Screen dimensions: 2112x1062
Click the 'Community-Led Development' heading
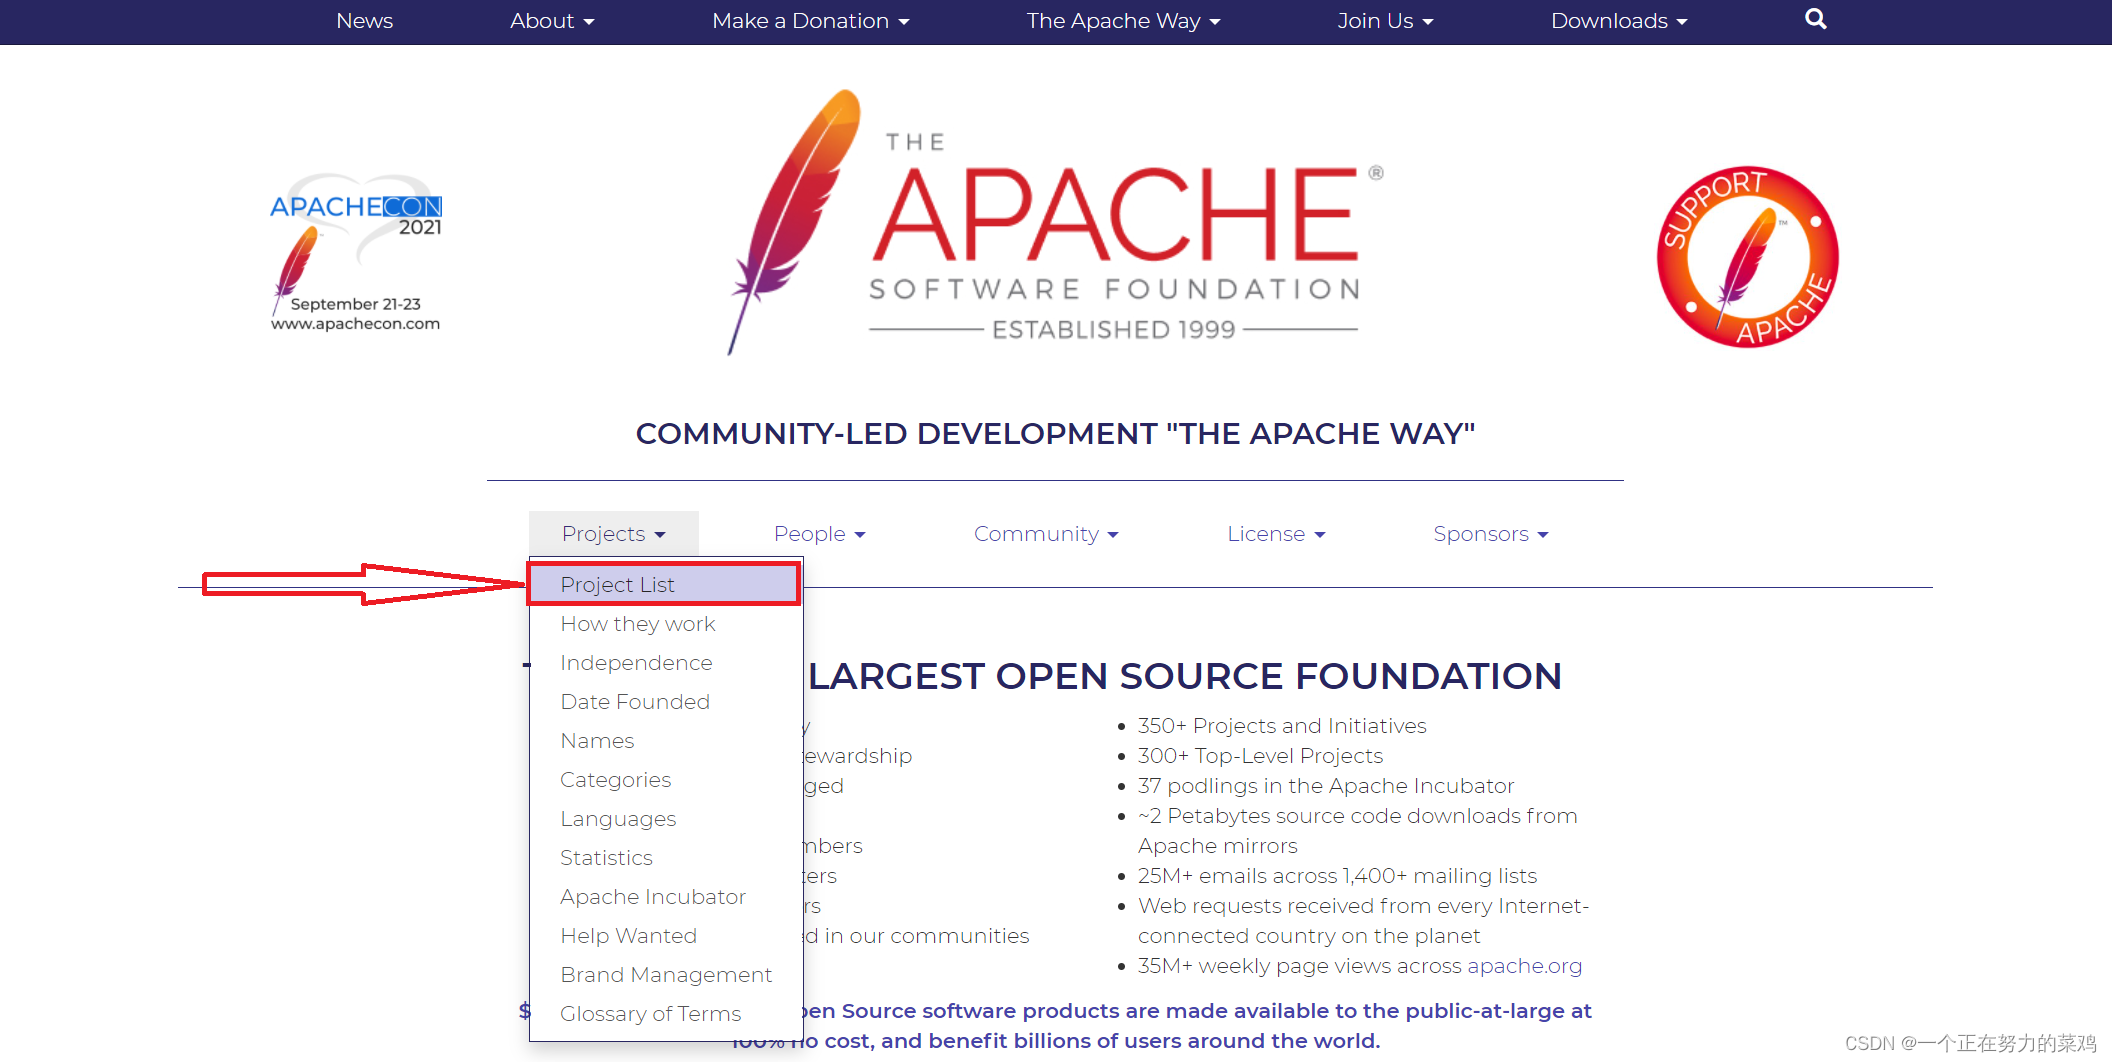[1055, 434]
